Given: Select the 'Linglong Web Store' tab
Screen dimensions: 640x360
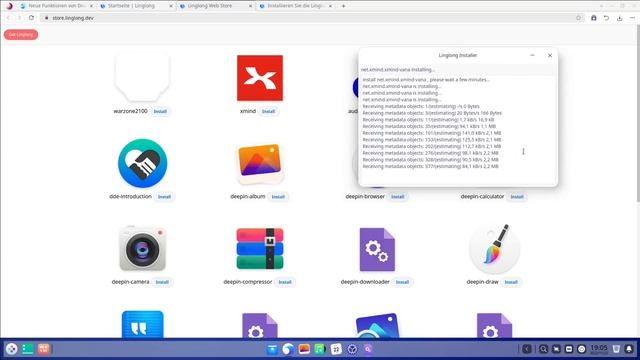Looking at the screenshot, I should 215,6.
